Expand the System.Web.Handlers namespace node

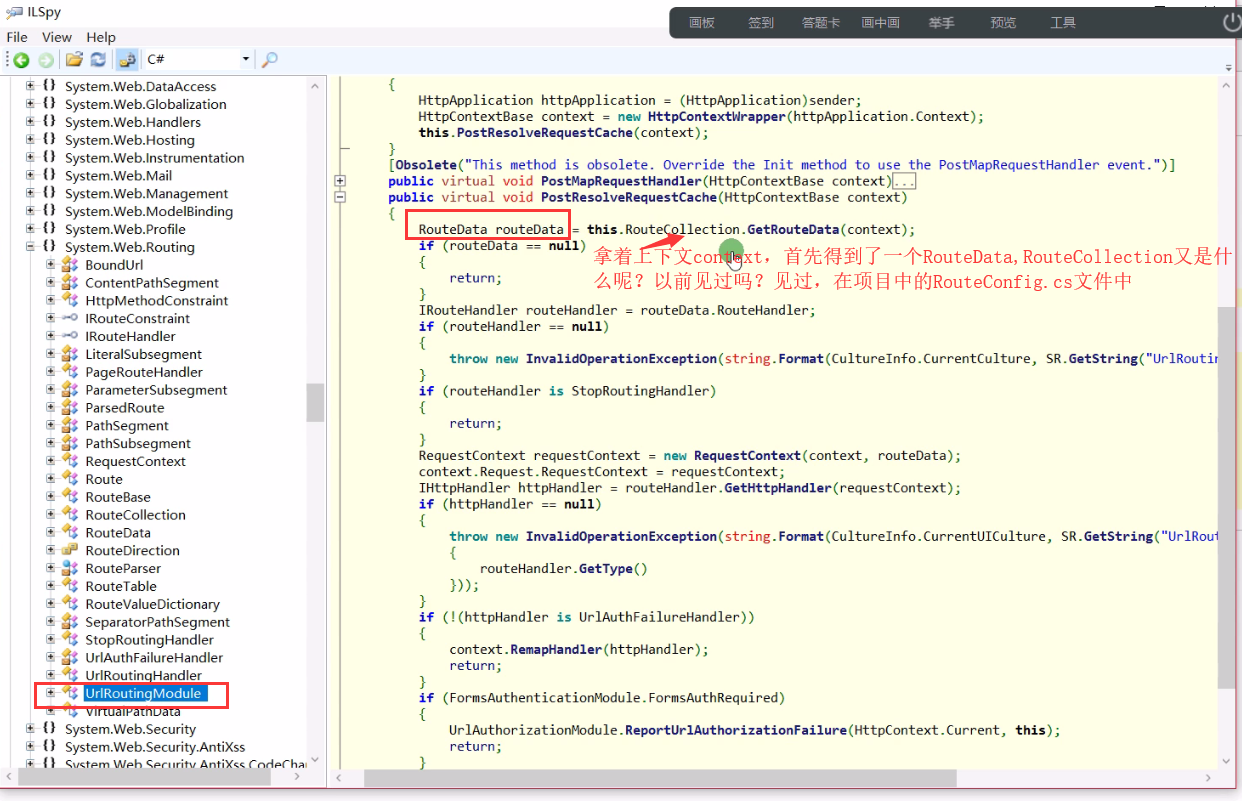point(30,122)
